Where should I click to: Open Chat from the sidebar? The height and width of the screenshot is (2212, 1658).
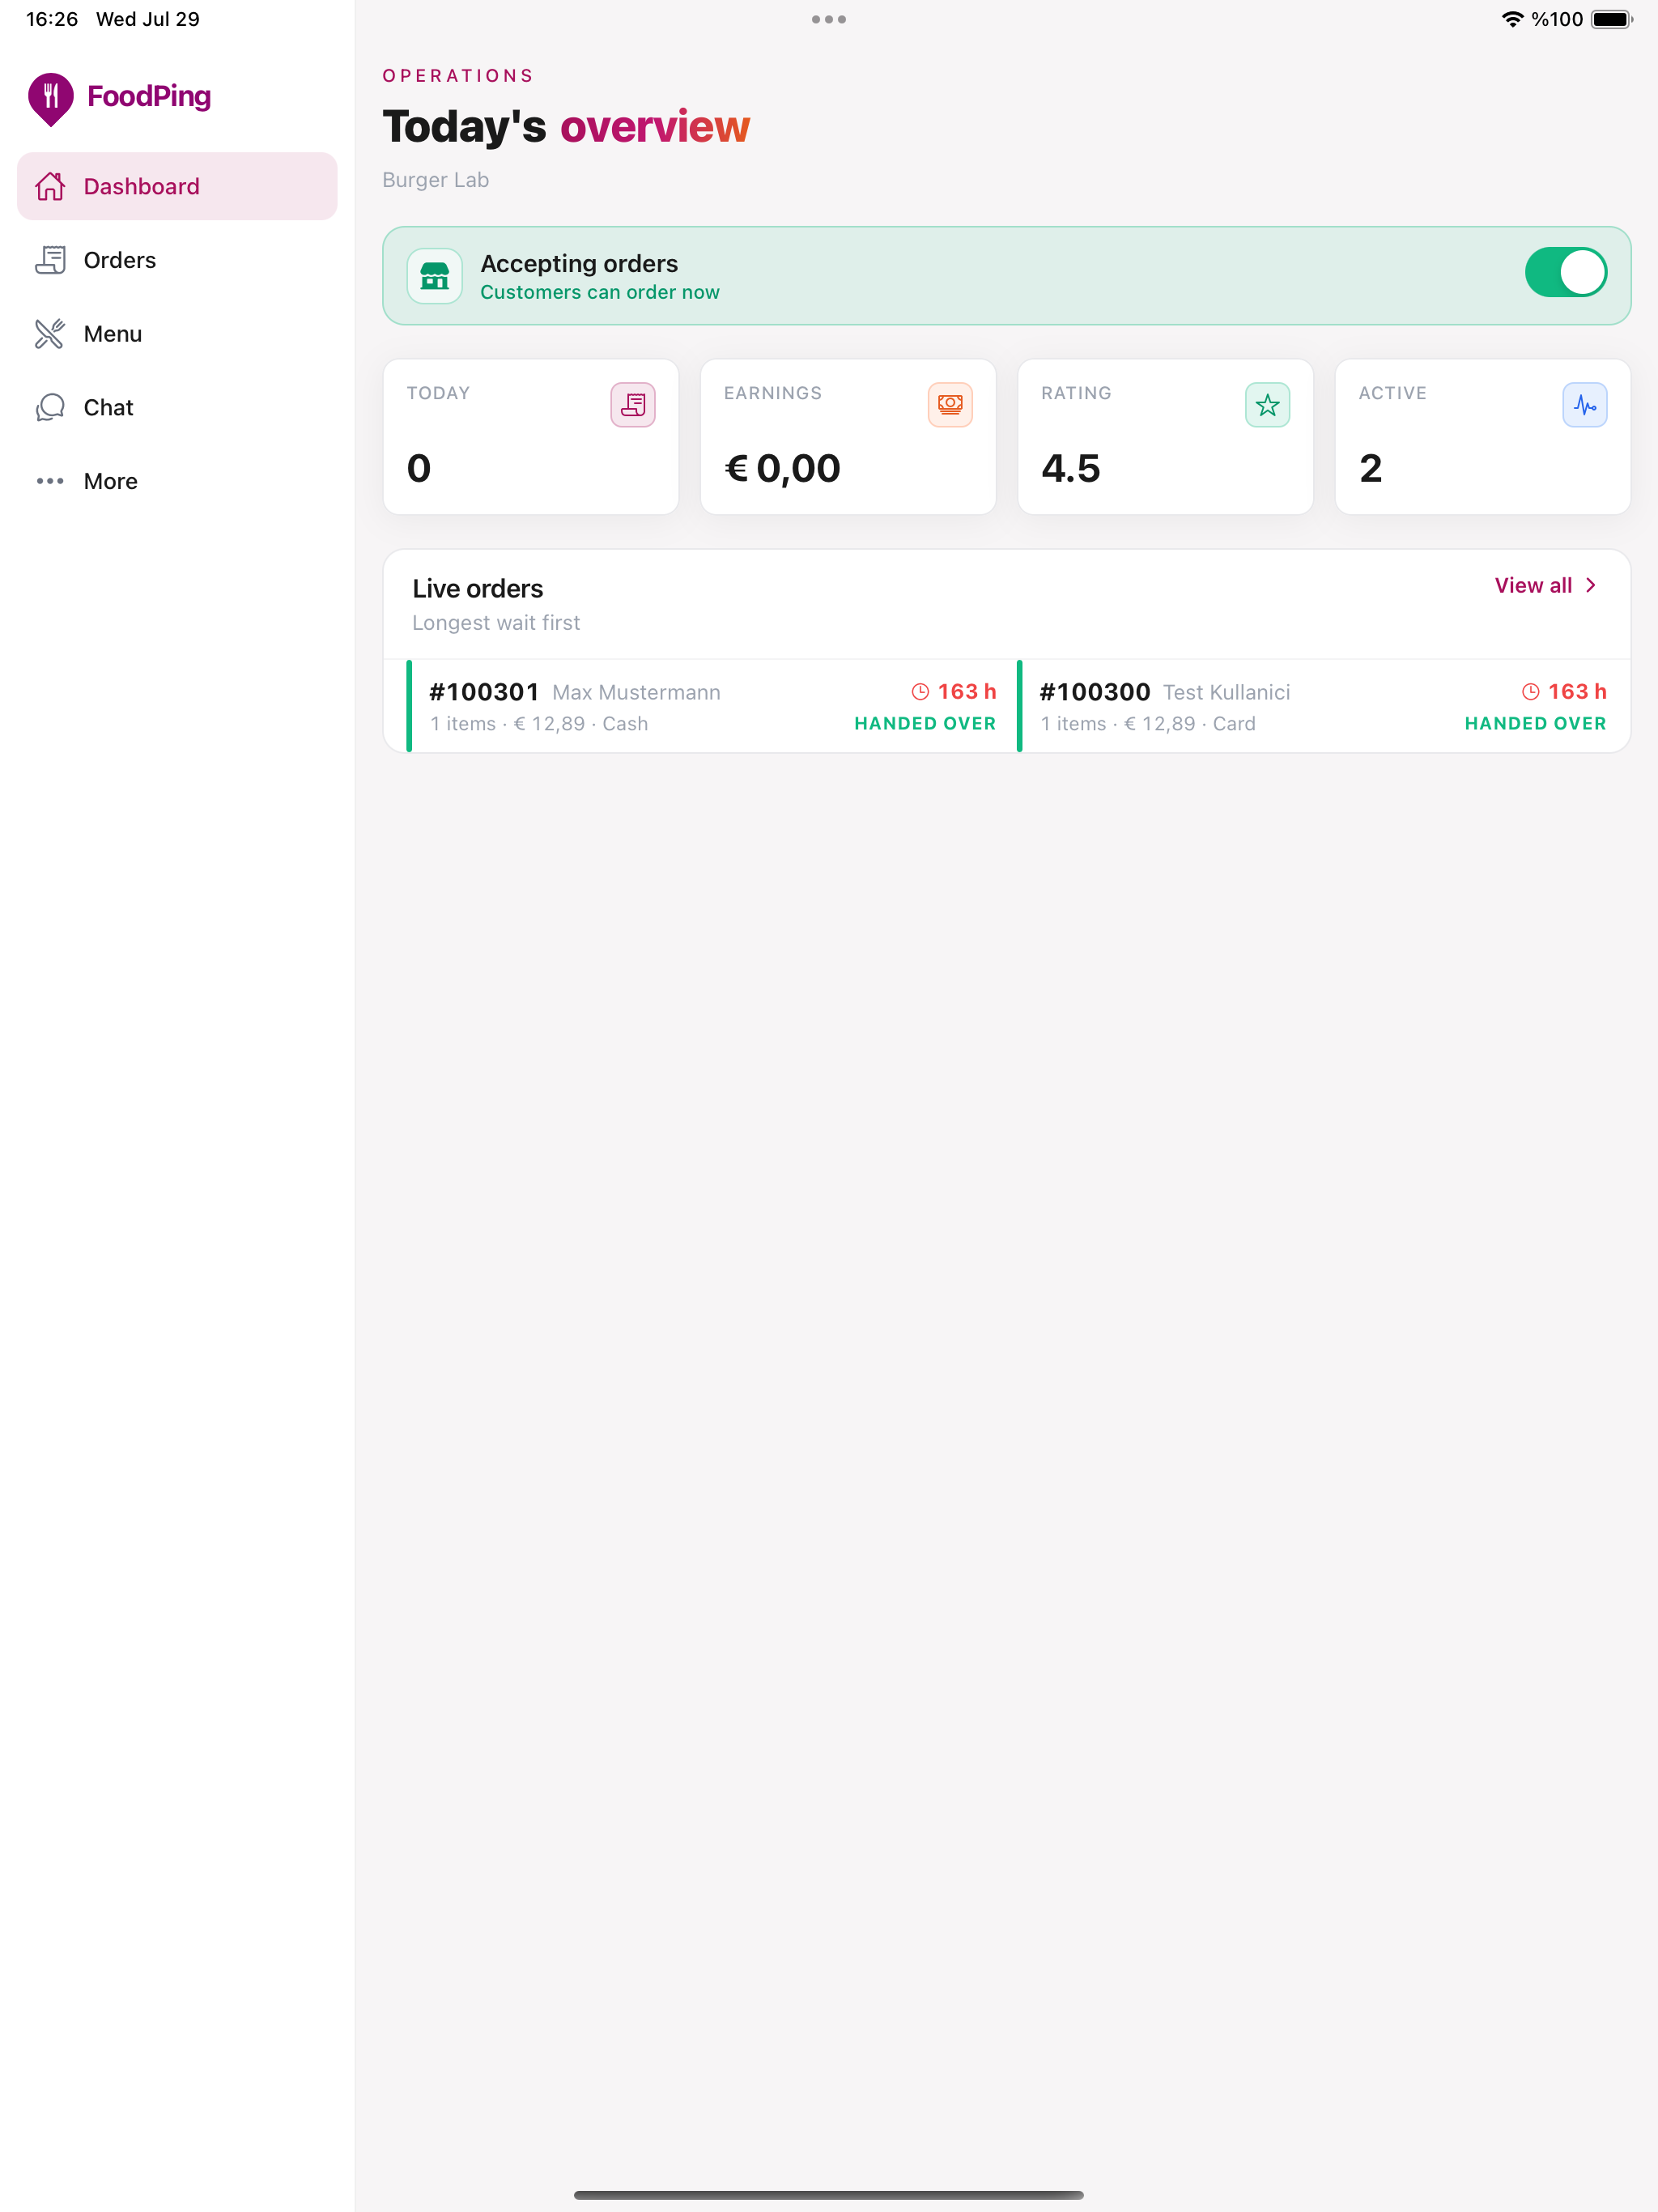point(177,408)
